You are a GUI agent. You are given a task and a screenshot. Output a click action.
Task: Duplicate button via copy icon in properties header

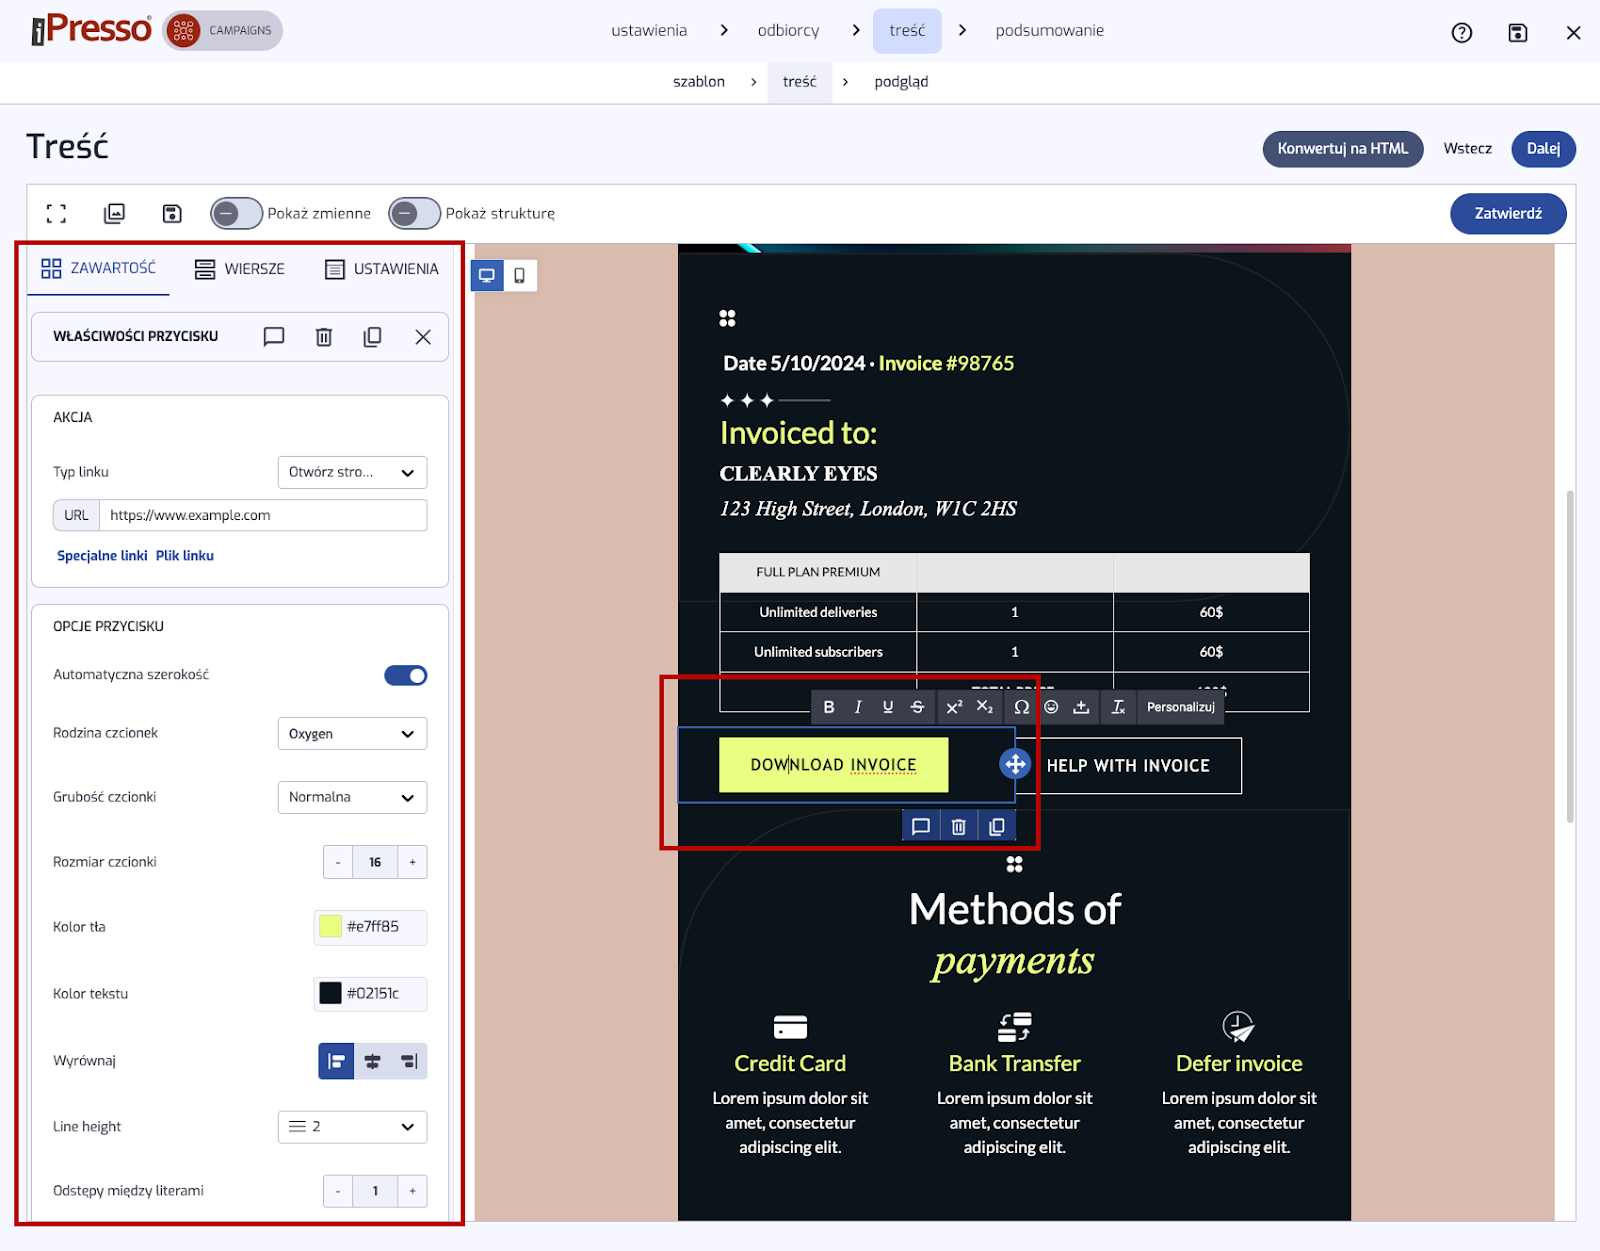pos(372,337)
